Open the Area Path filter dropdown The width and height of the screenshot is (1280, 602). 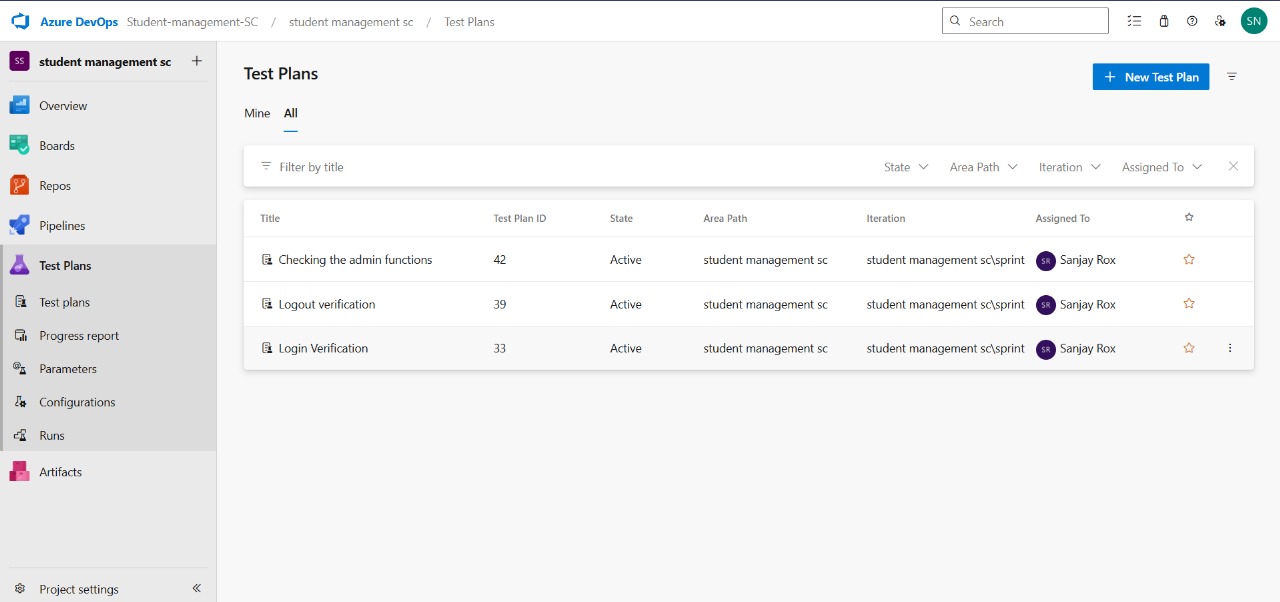coord(983,167)
